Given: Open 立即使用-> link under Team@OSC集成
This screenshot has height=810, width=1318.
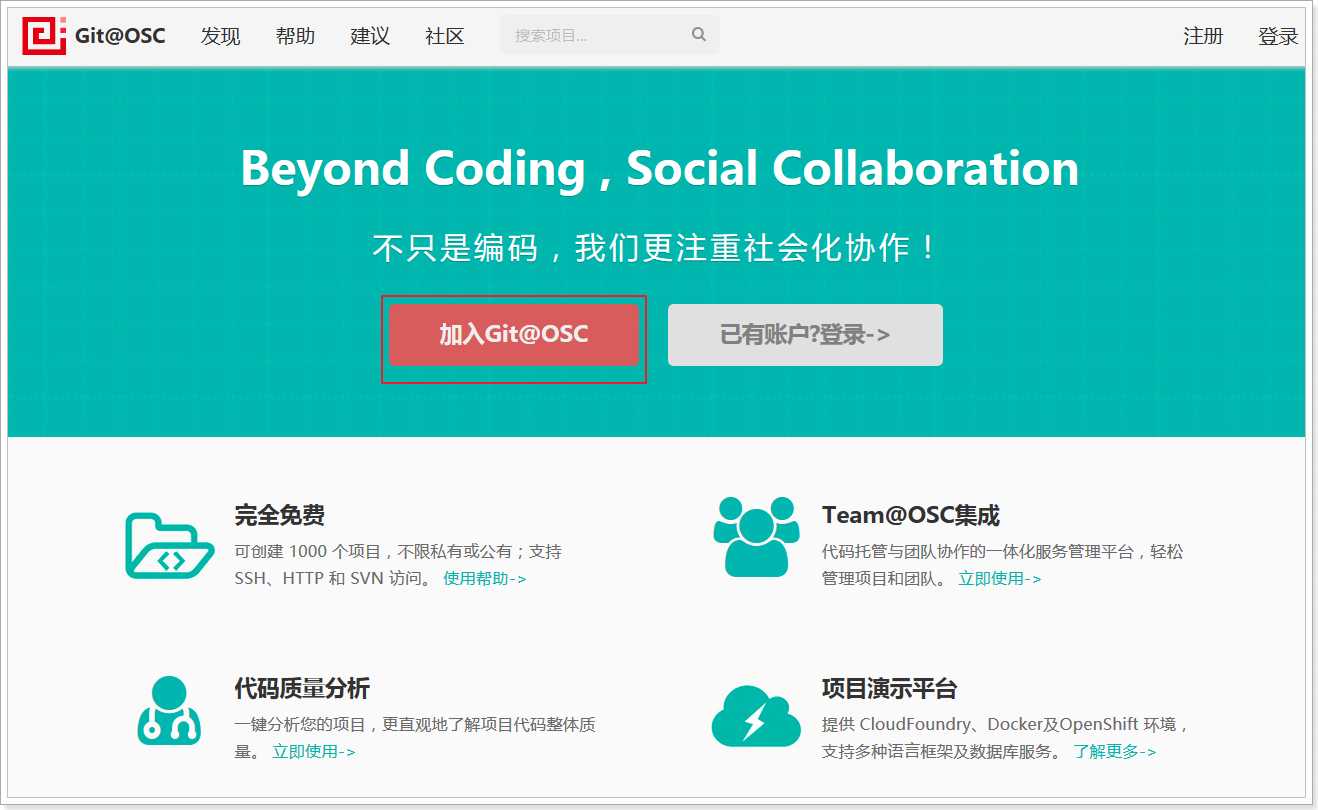Looking at the screenshot, I should click(x=1000, y=578).
